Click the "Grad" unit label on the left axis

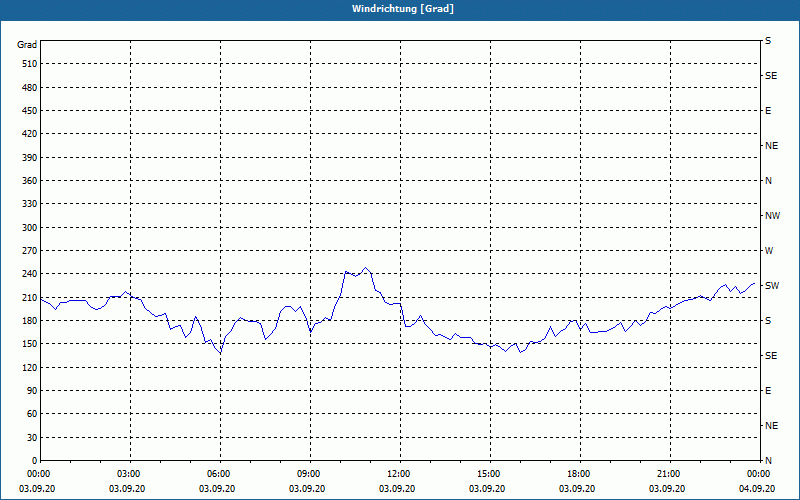(27, 45)
